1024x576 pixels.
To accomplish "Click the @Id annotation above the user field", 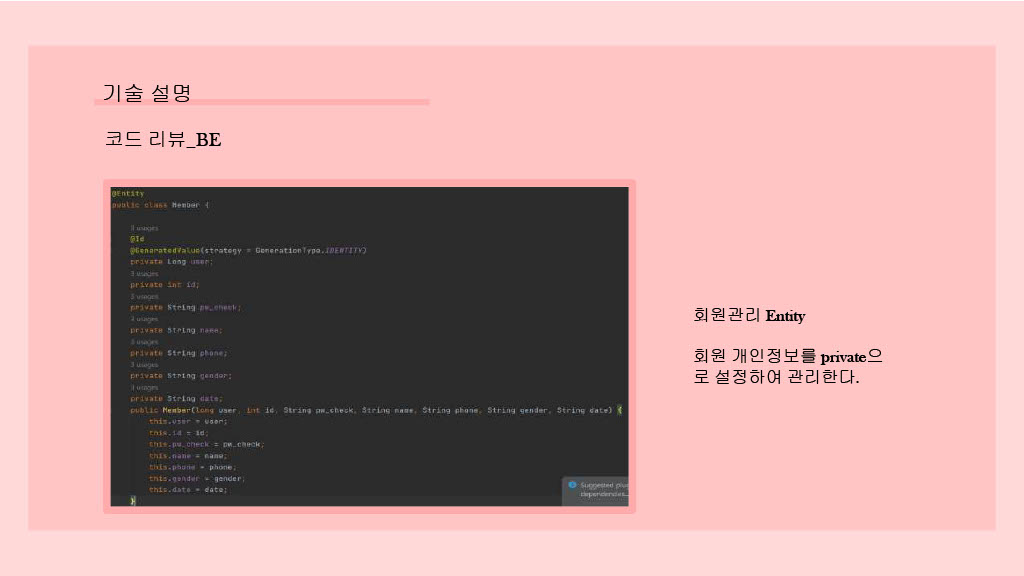I will pos(136,239).
